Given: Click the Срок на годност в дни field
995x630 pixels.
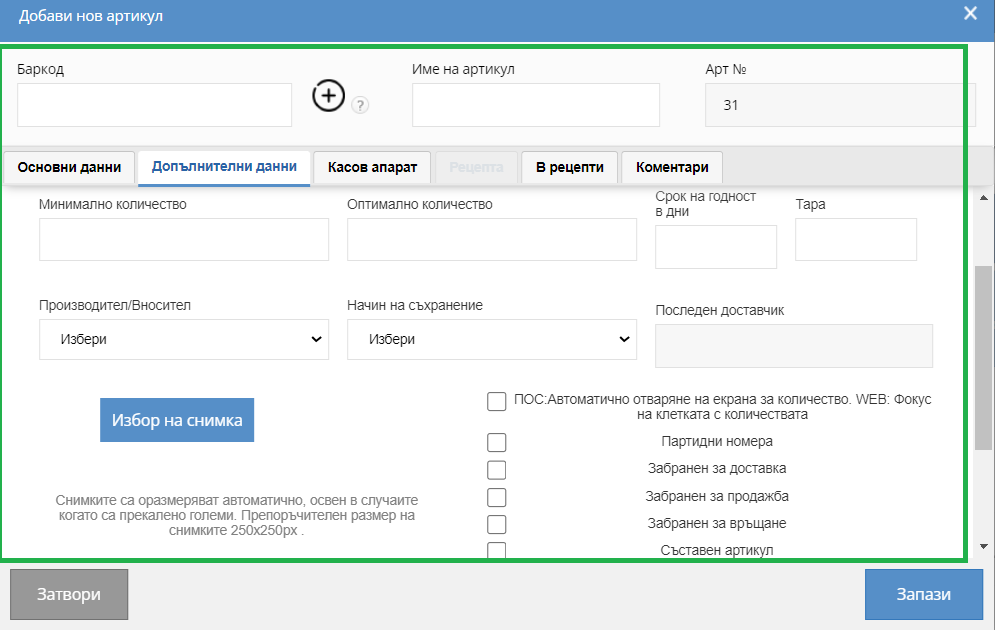Looking at the screenshot, I should click(716, 247).
